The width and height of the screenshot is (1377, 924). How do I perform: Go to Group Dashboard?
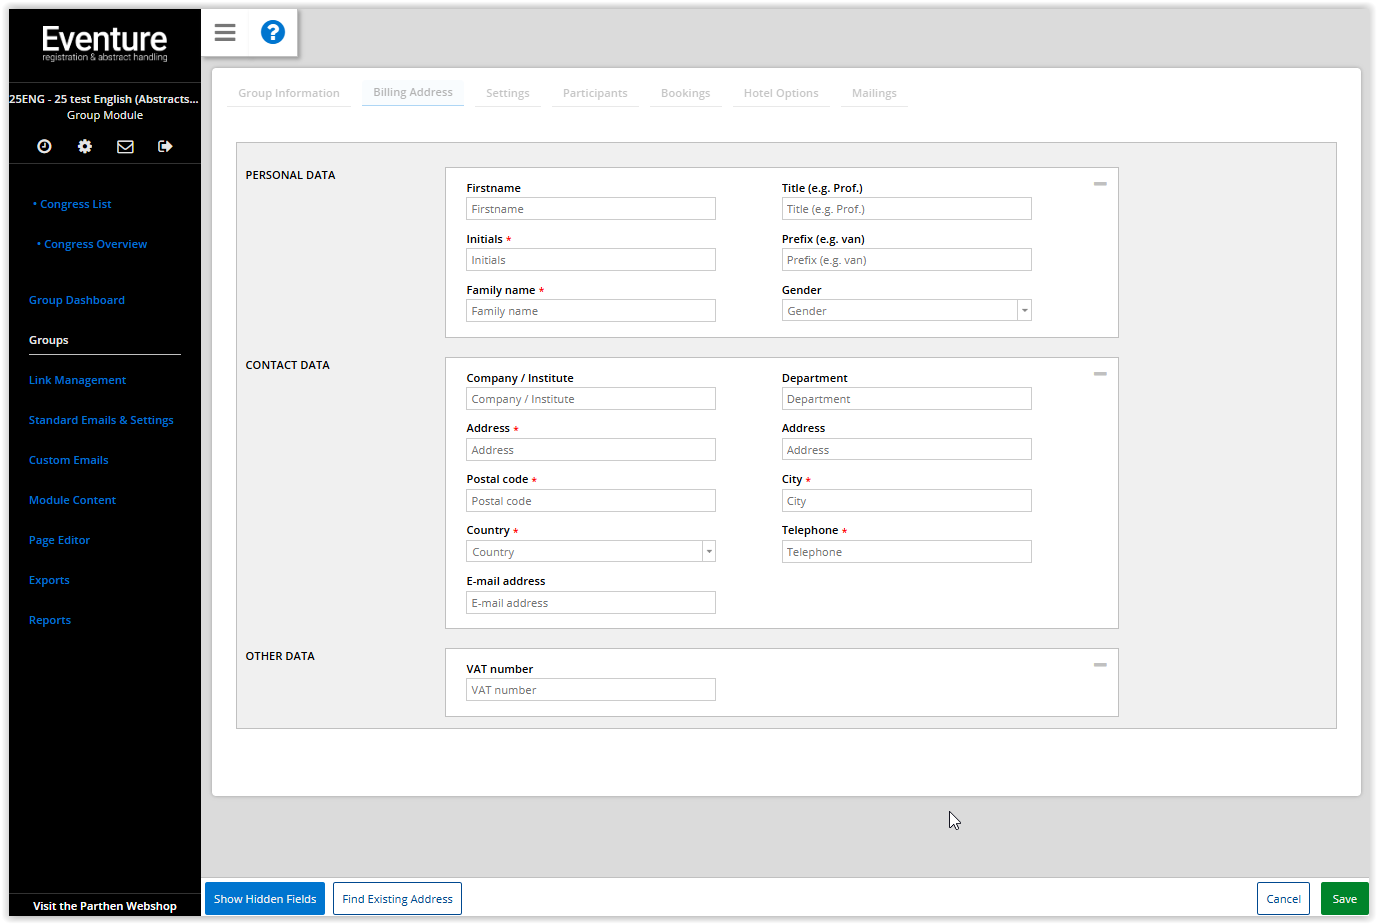(x=77, y=300)
